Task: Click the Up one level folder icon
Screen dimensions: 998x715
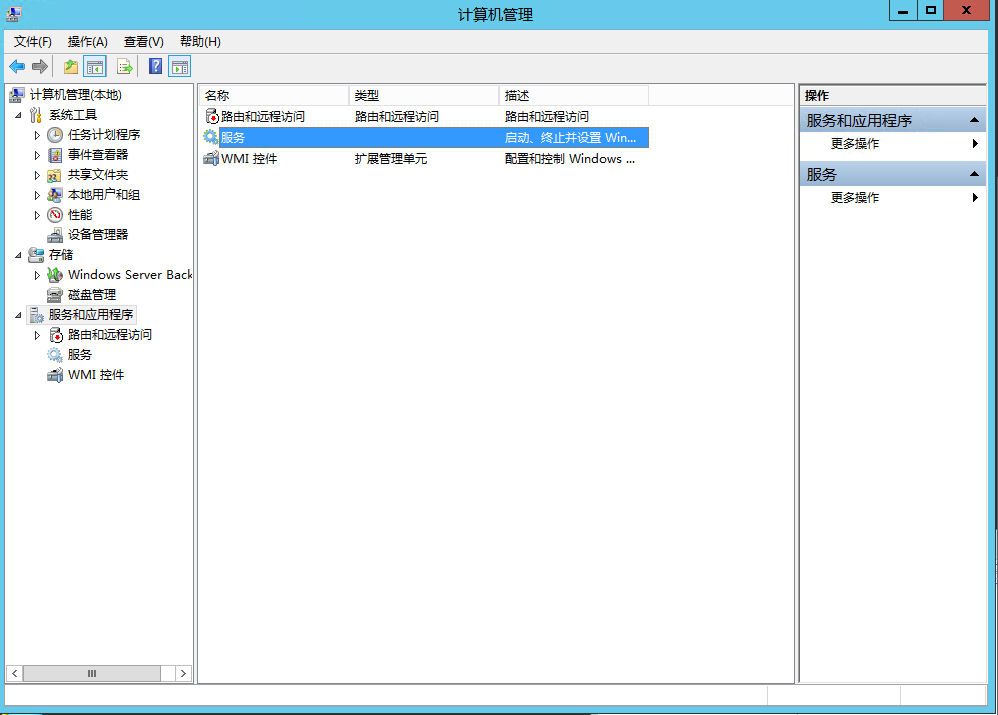Action: [x=70, y=67]
